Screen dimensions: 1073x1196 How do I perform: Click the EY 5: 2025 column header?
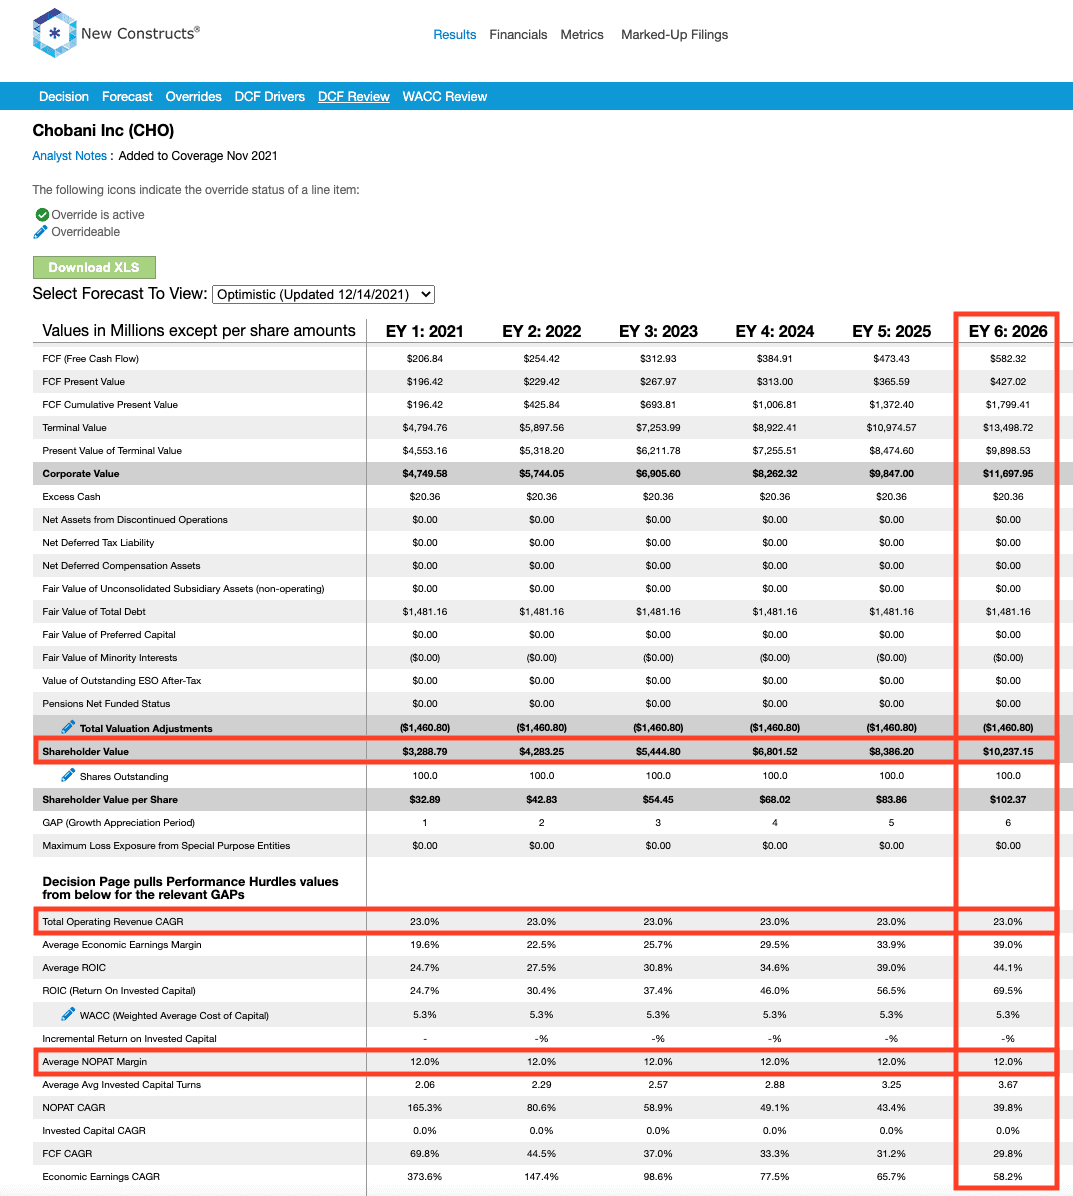click(891, 331)
